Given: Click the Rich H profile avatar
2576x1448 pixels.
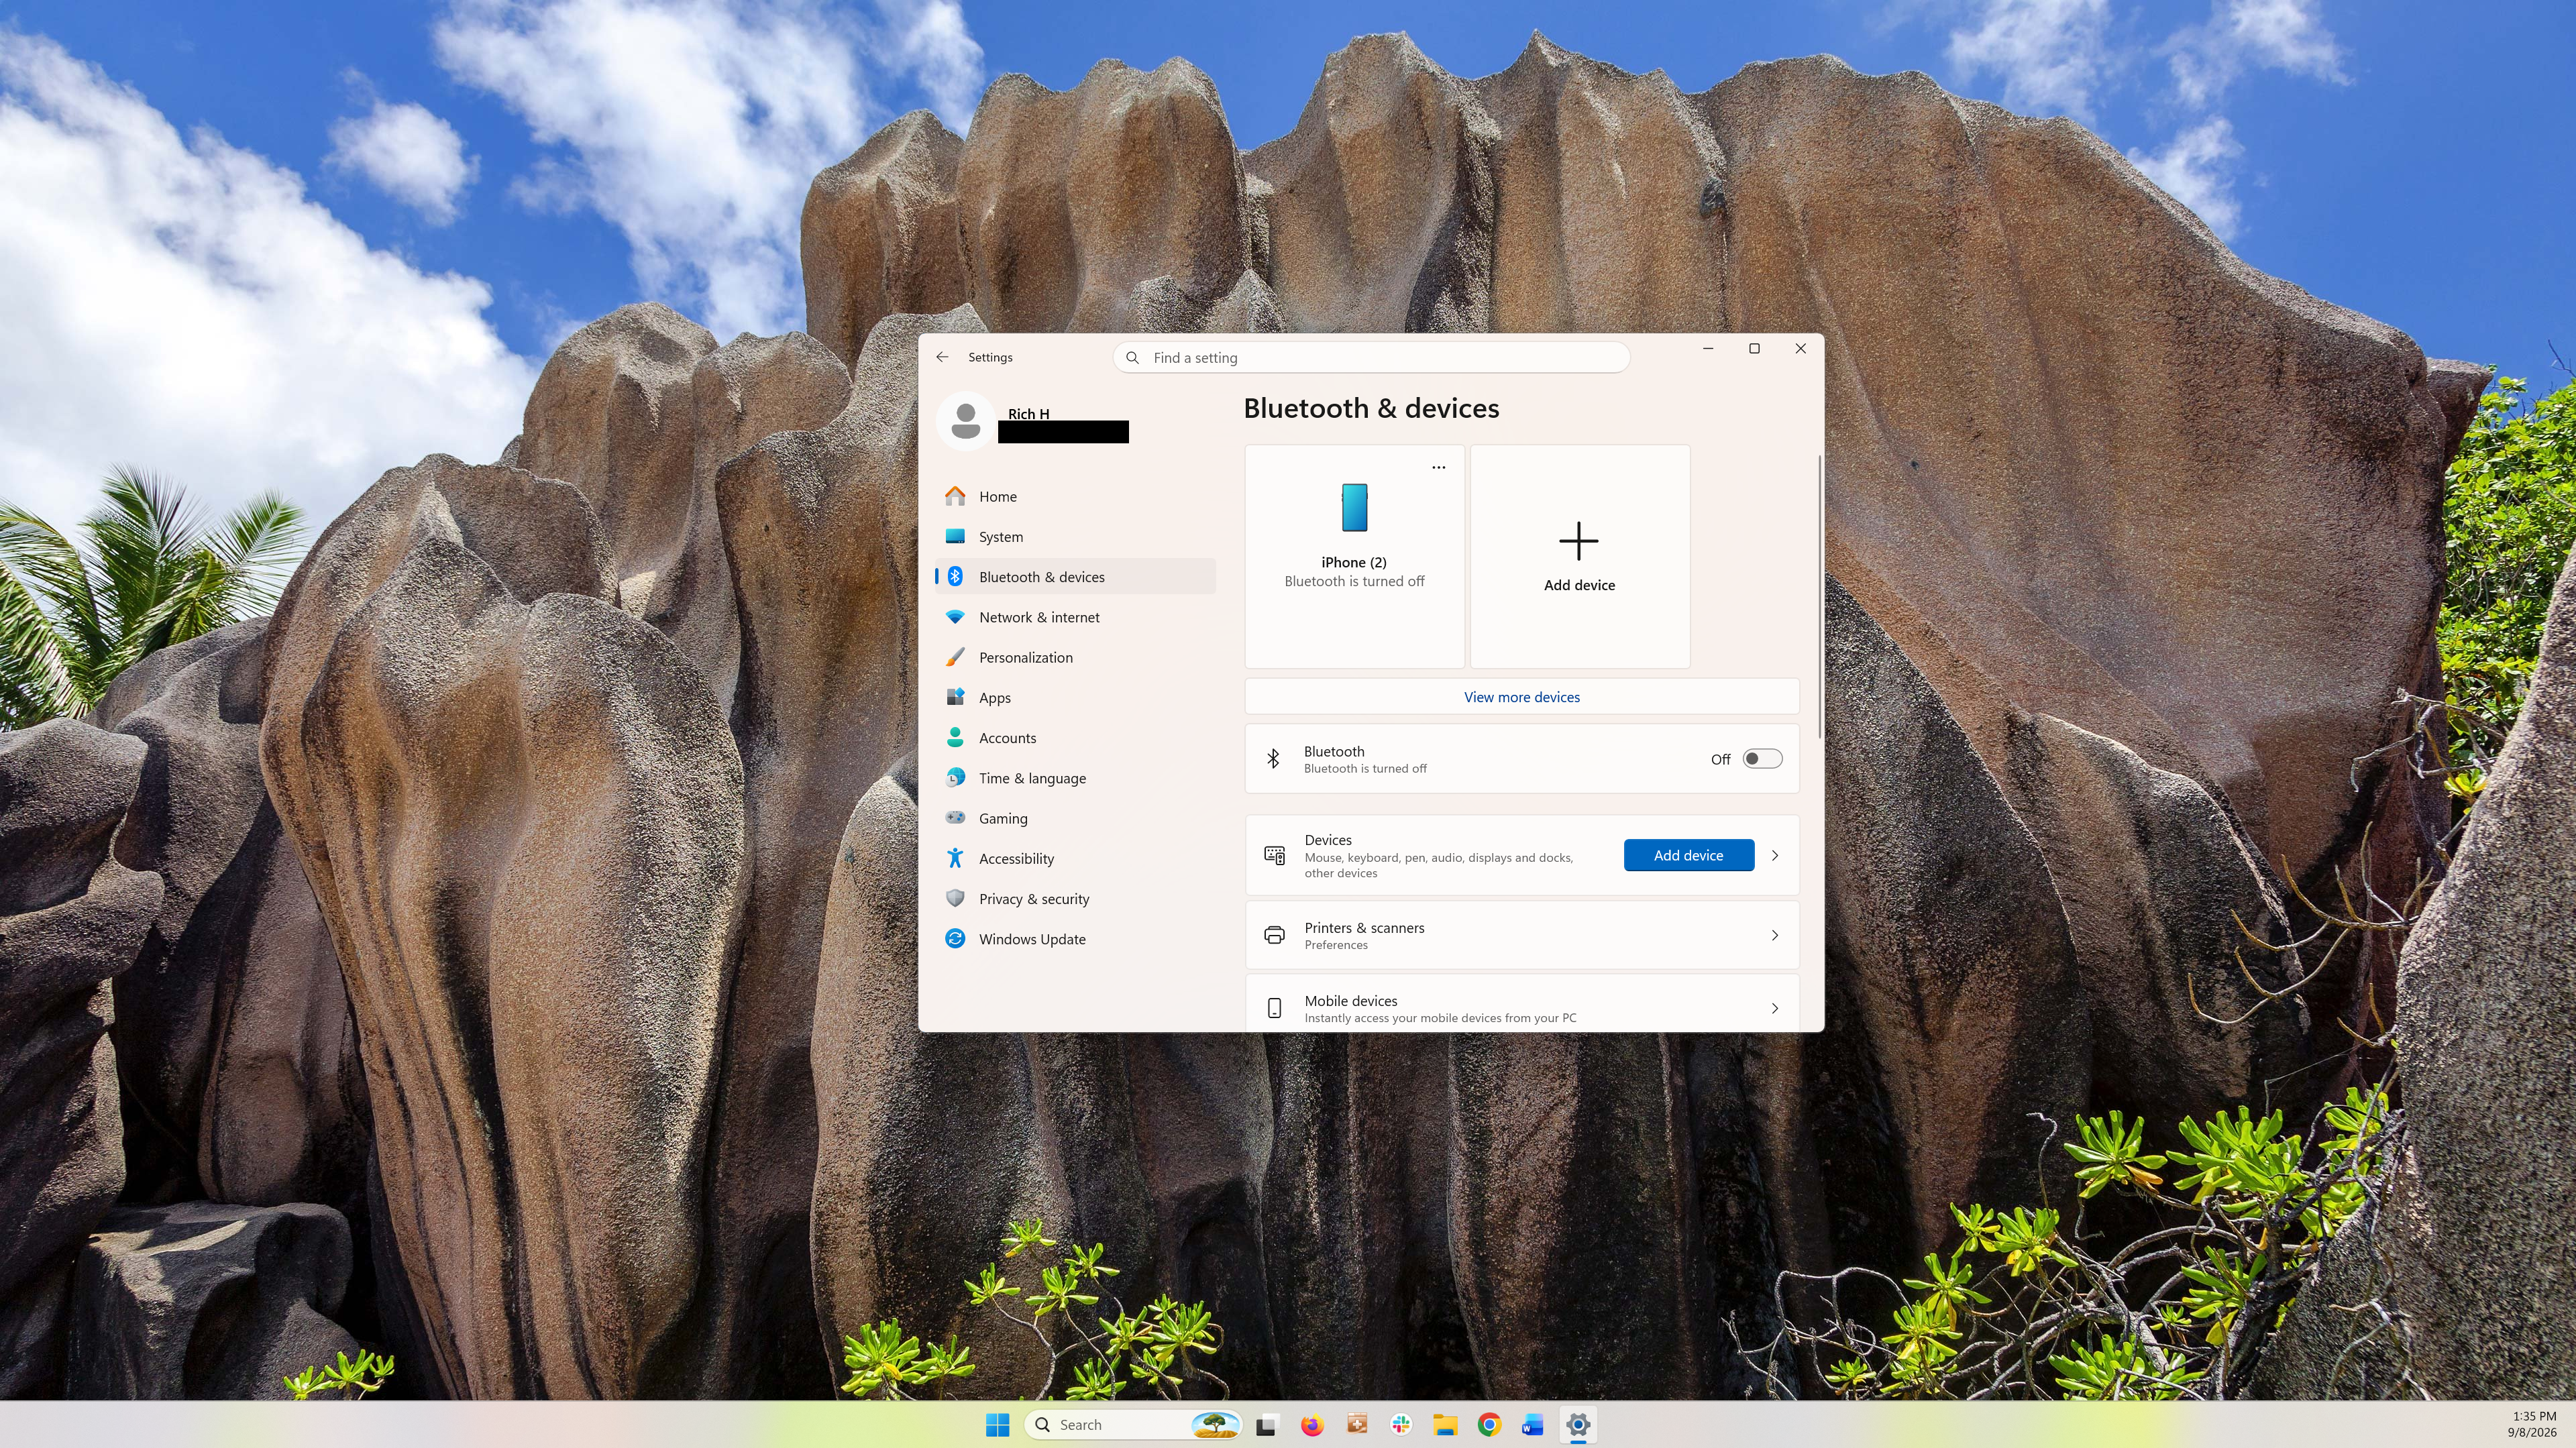Looking at the screenshot, I should point(965,421).
